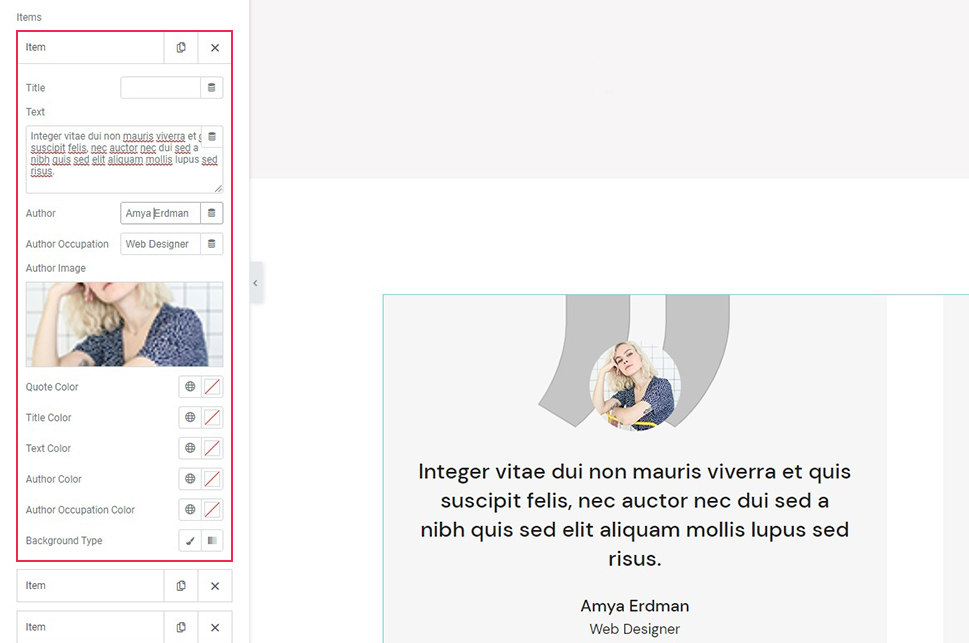Click inside the Title input field

(160, 88)
